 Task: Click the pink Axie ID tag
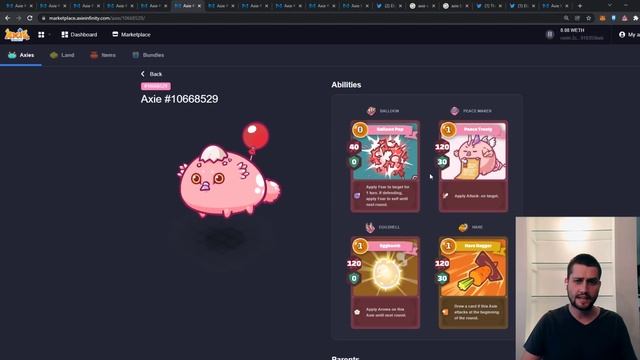click(x=156, y=86)
